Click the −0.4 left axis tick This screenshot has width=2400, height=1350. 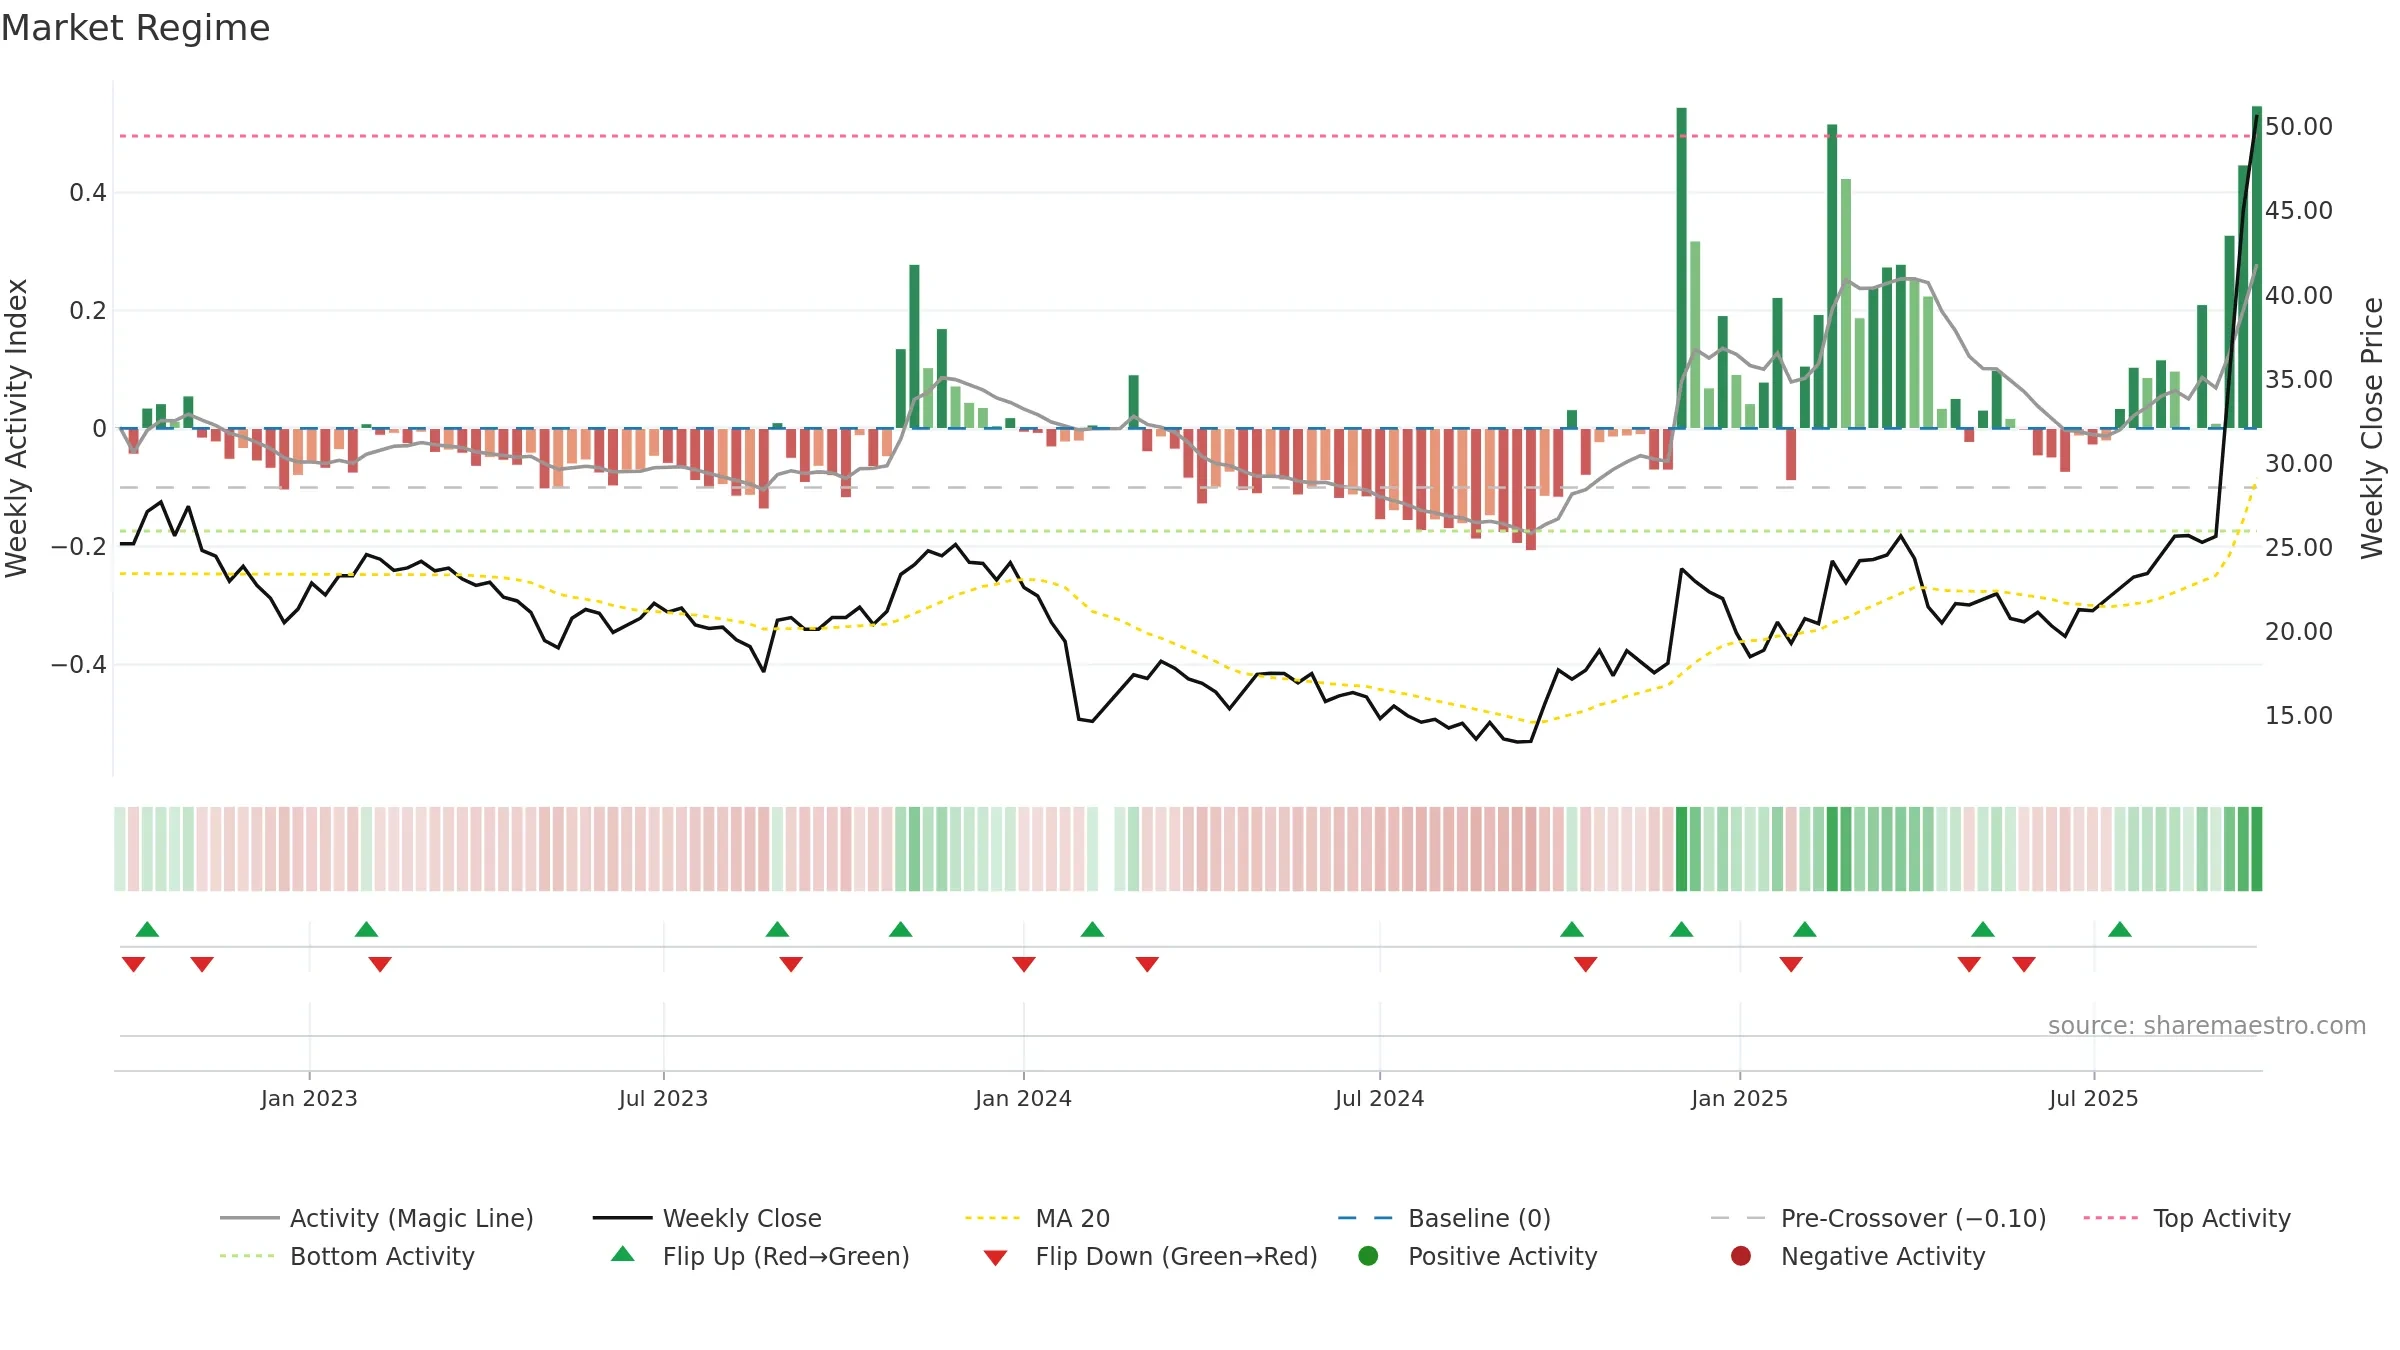[x=79, y=664]
